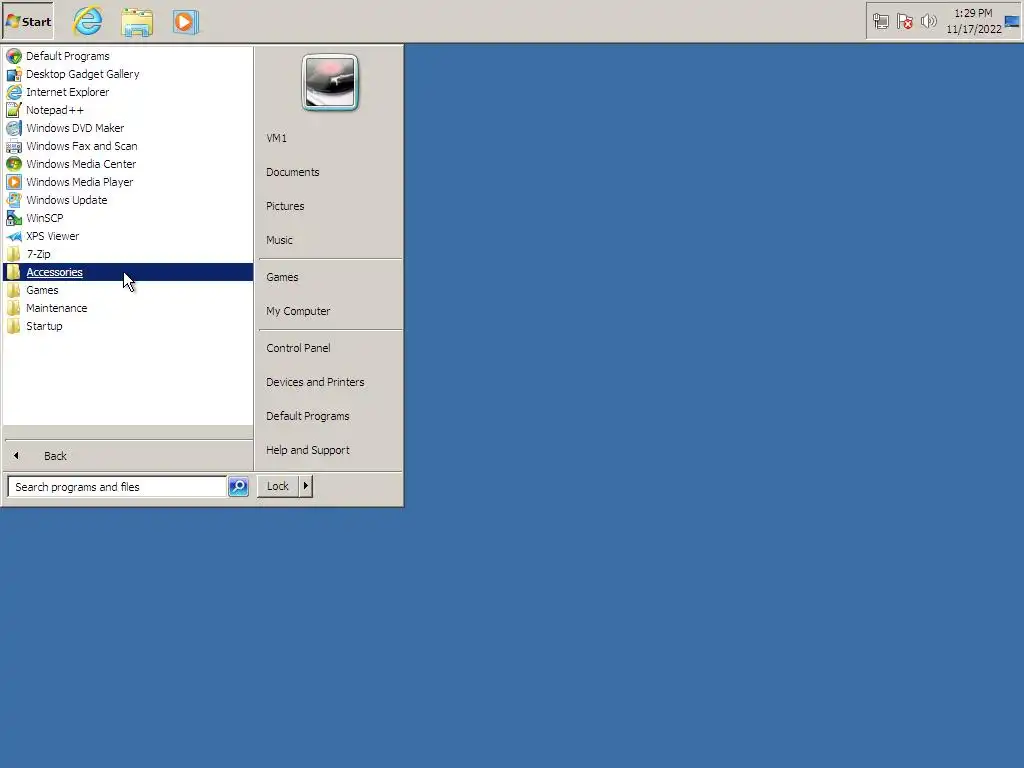Screen dimensions: 1024x768
Task: Open VM1 user folder
Action: point(276,138)
